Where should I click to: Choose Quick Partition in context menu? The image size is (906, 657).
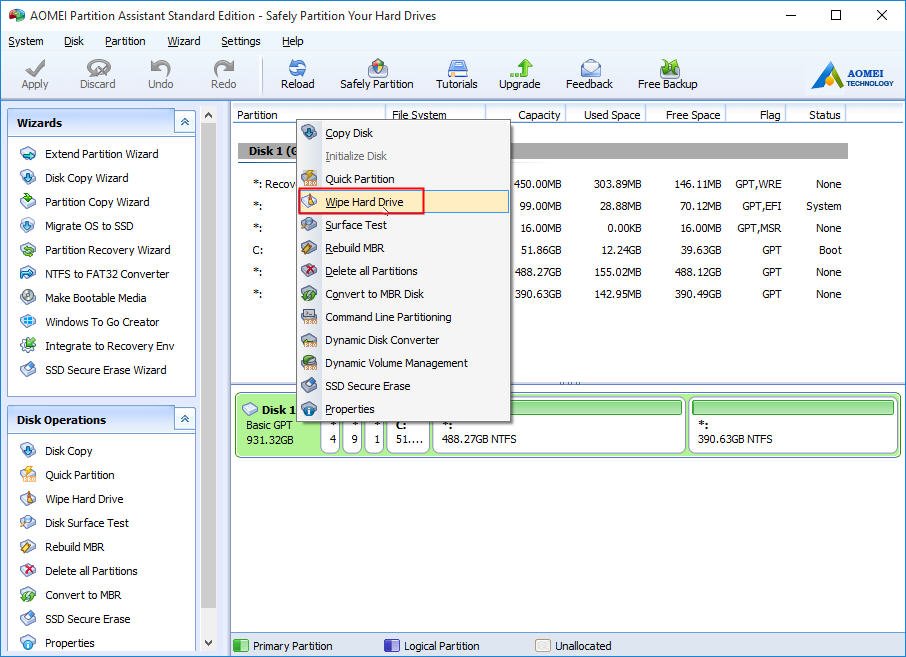point(403,179)
